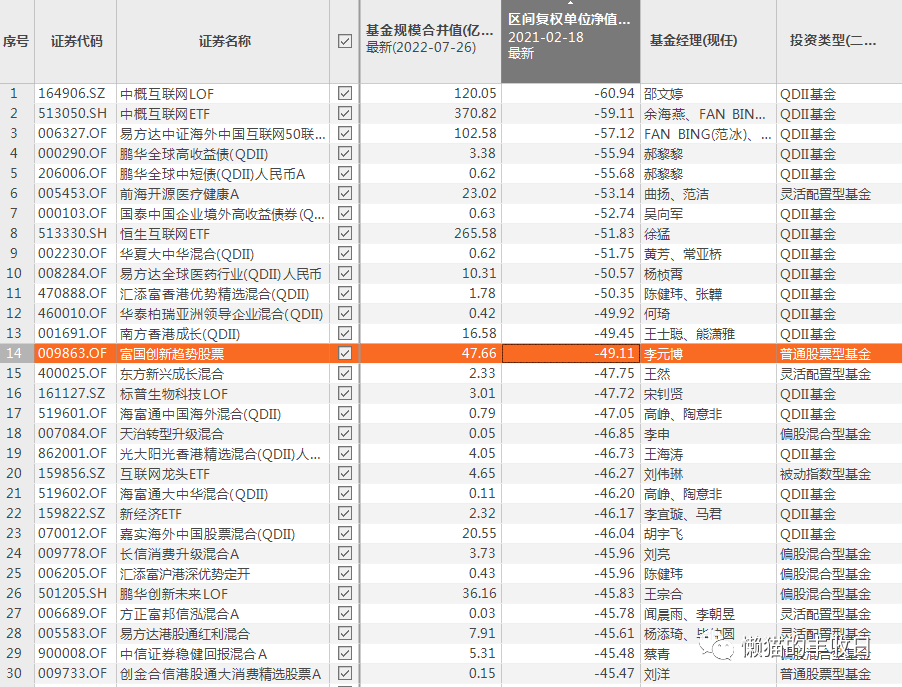The width and height of the screenshot is (902, 687).
Task: Toggle checkbox for 鹏华创新未来LOF row
Action: (x=345, y=593)
